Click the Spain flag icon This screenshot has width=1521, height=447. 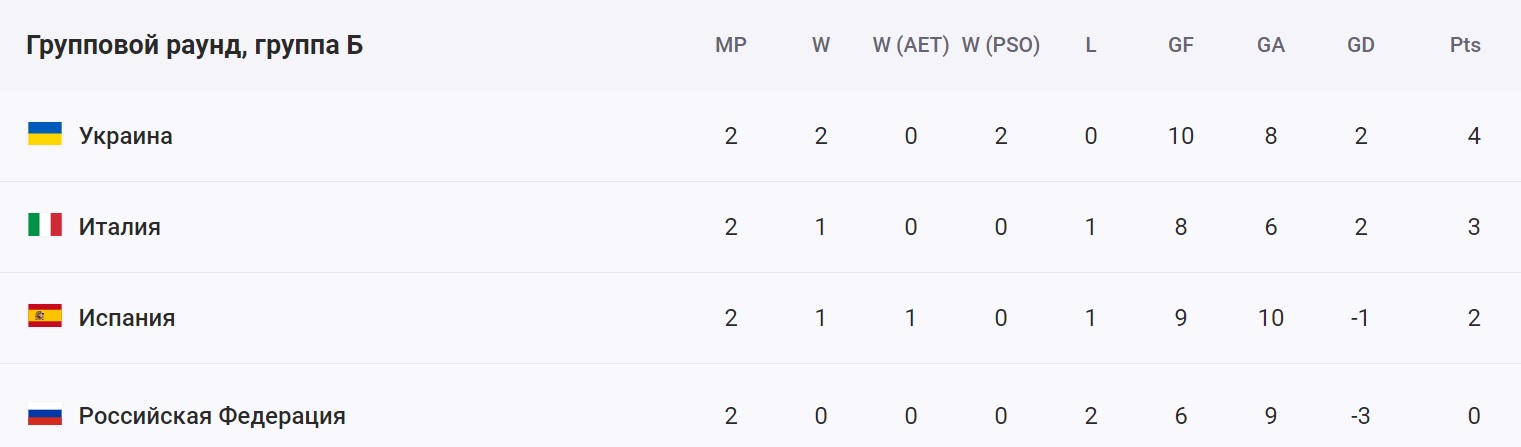45,317
